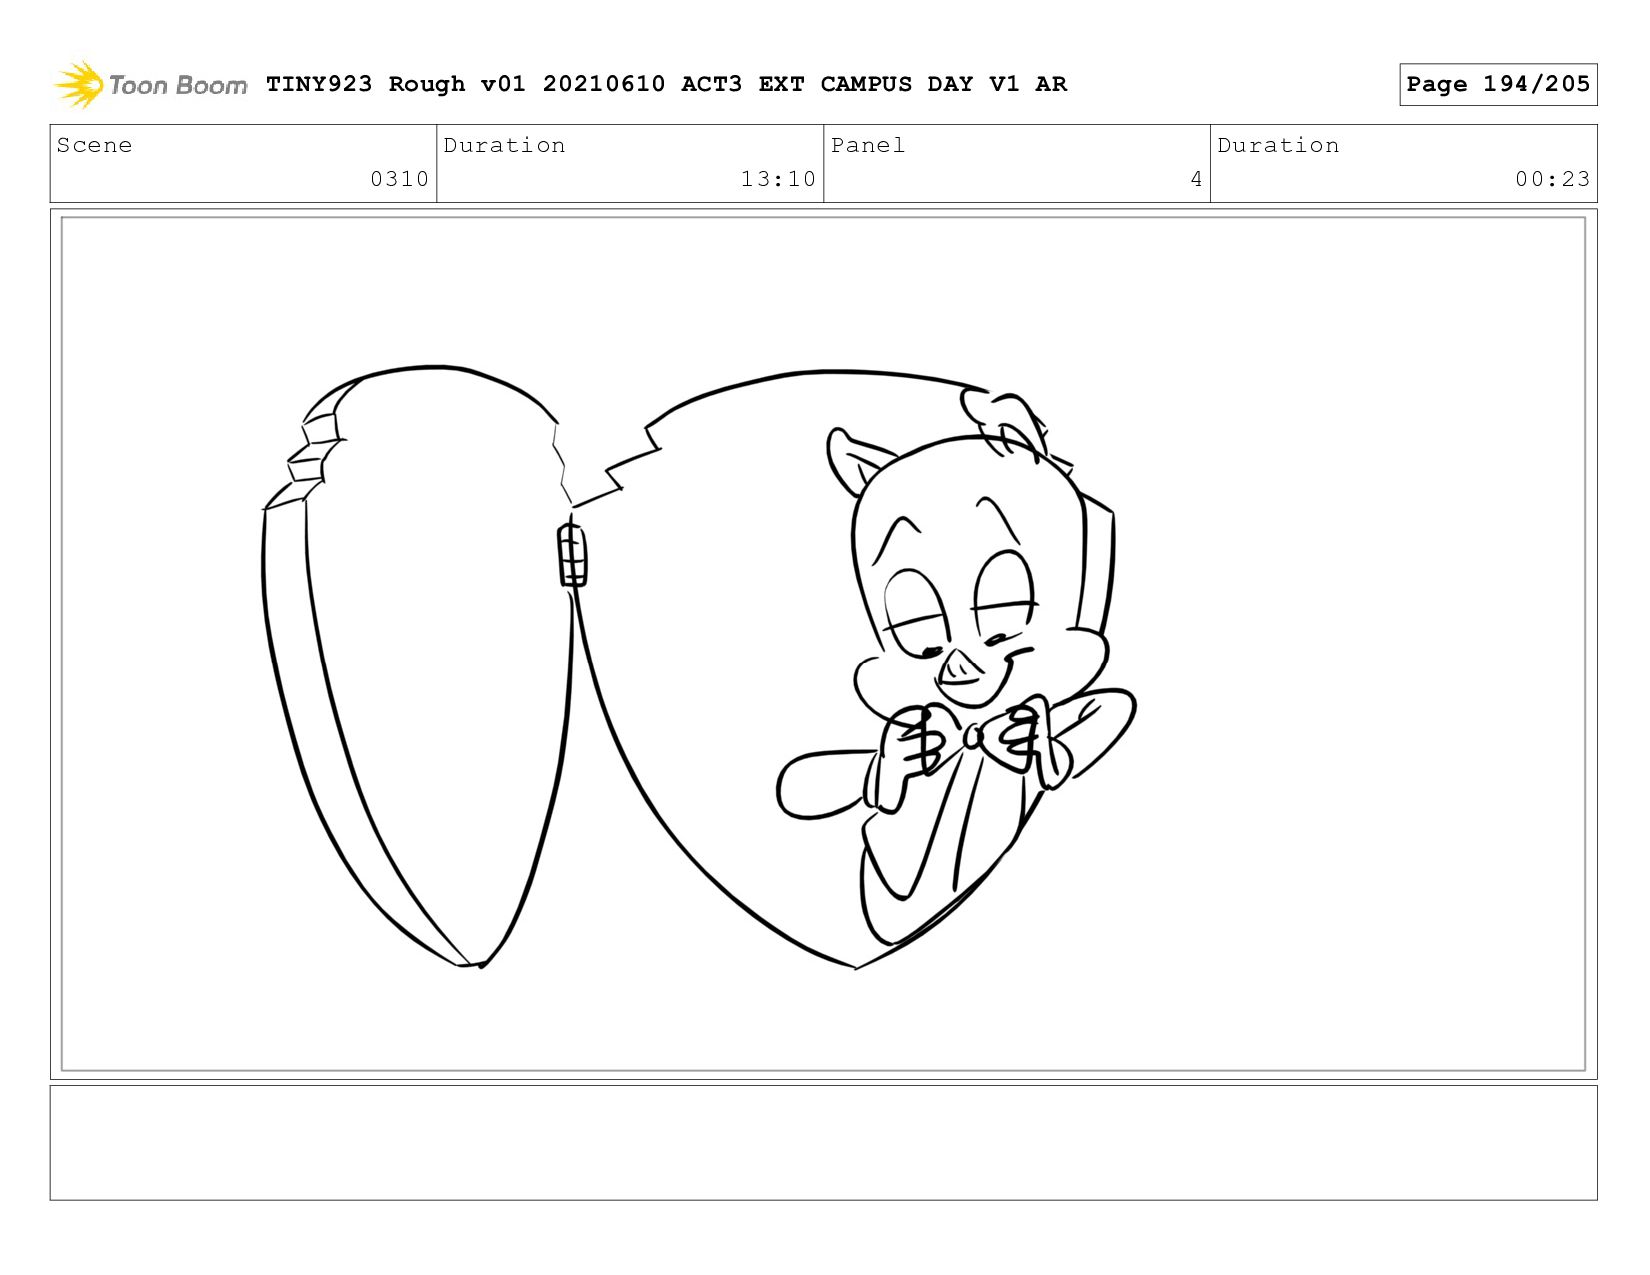Select the title text 'TINY923 Rough v01 20210610 ACT3 EXT CAMPUS DAY V1 AR'
The image size is (1650, 1275).
point(666,84)
